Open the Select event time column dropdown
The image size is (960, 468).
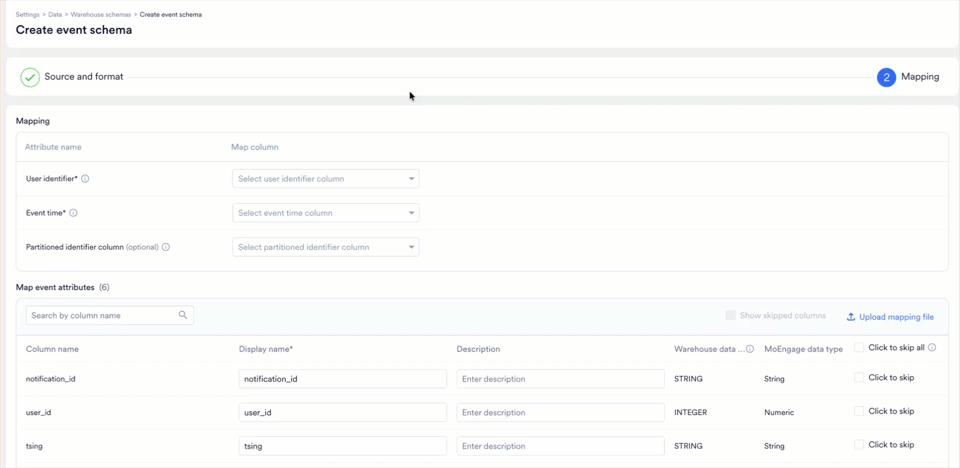click(326, 213)
